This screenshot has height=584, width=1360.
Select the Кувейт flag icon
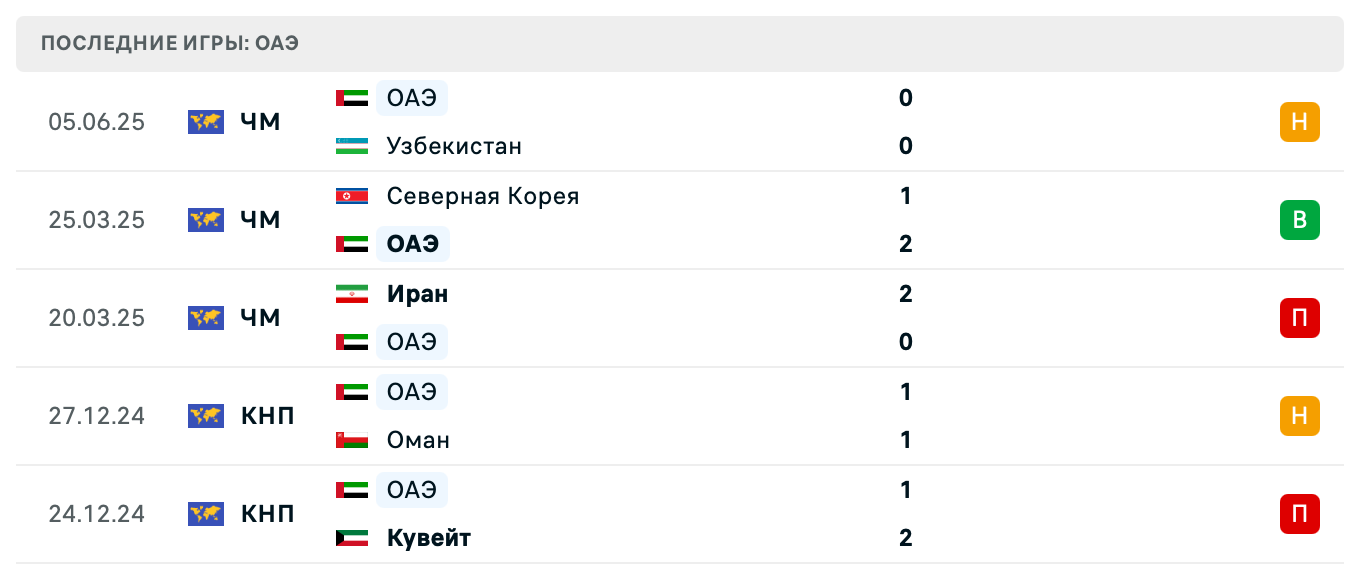point(352,538)
